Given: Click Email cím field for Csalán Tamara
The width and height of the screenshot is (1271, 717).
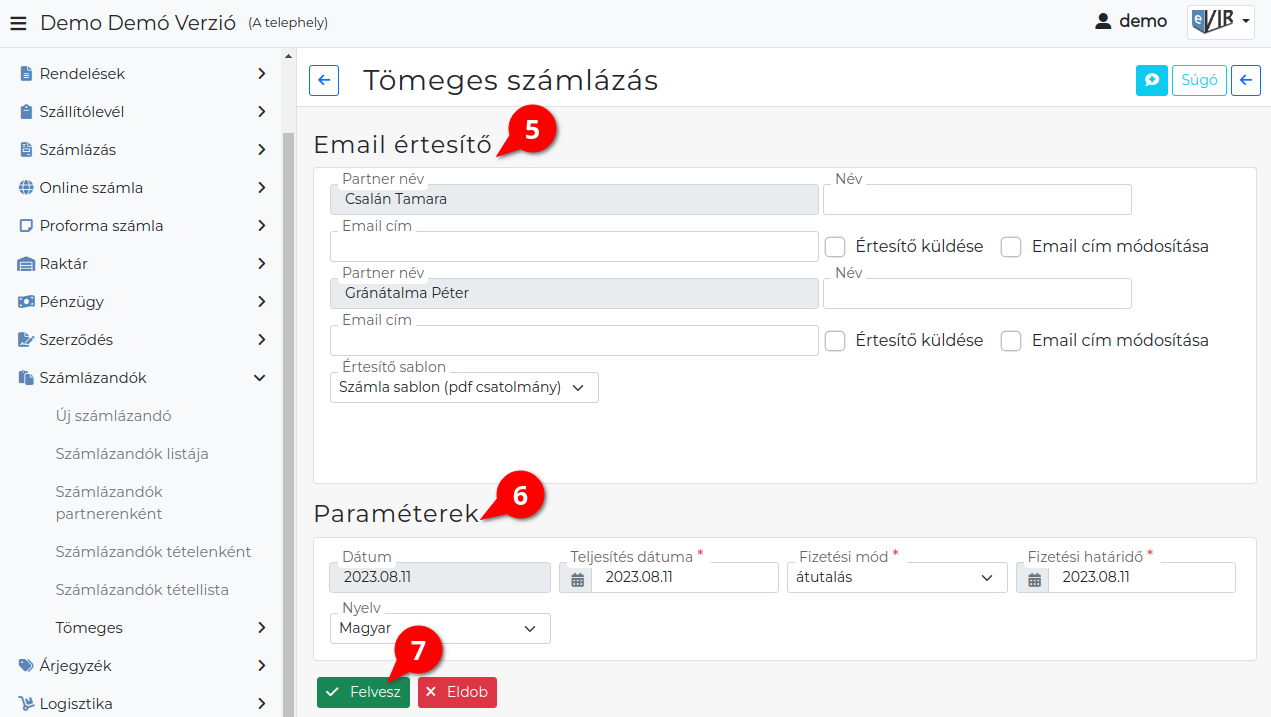Looking at the screenshot, I should coord(574,247).
